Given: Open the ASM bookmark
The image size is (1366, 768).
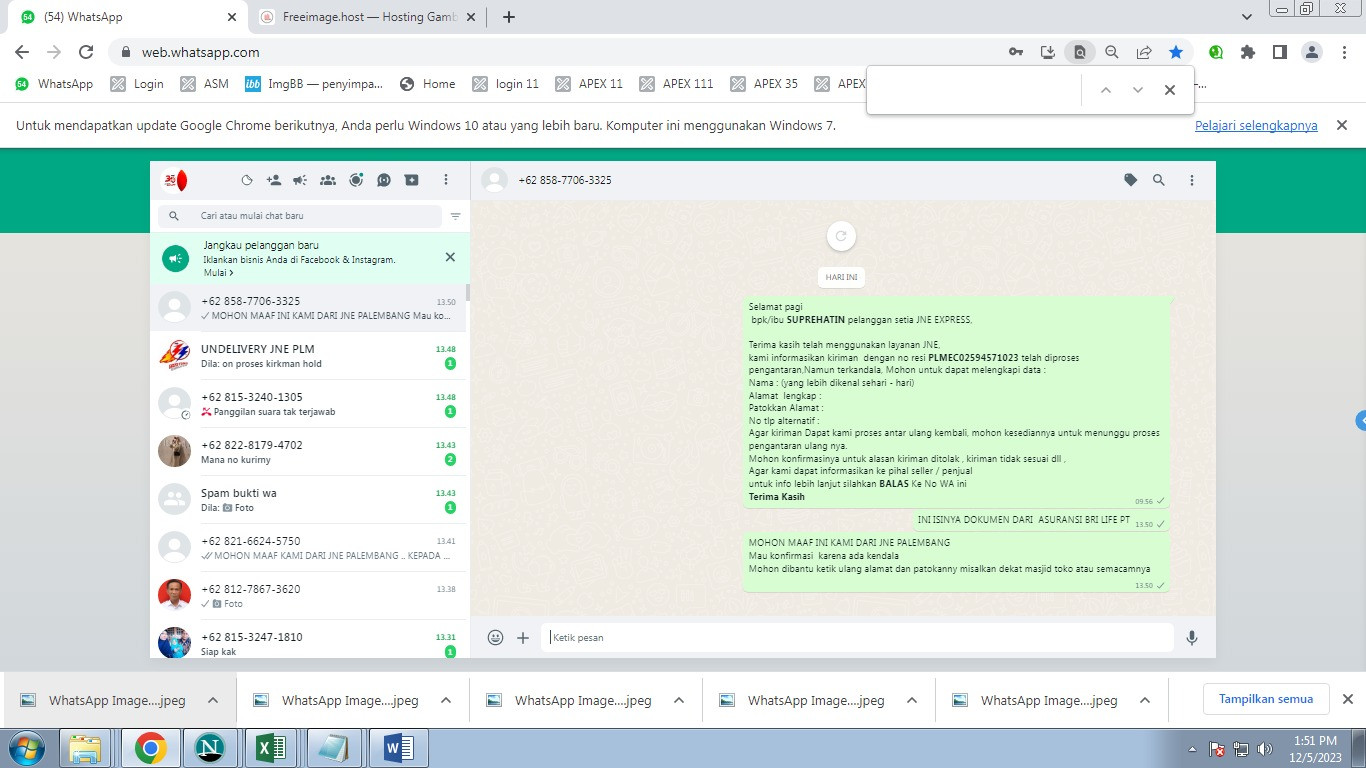Looking at the screenshot, I should point(205,84).
